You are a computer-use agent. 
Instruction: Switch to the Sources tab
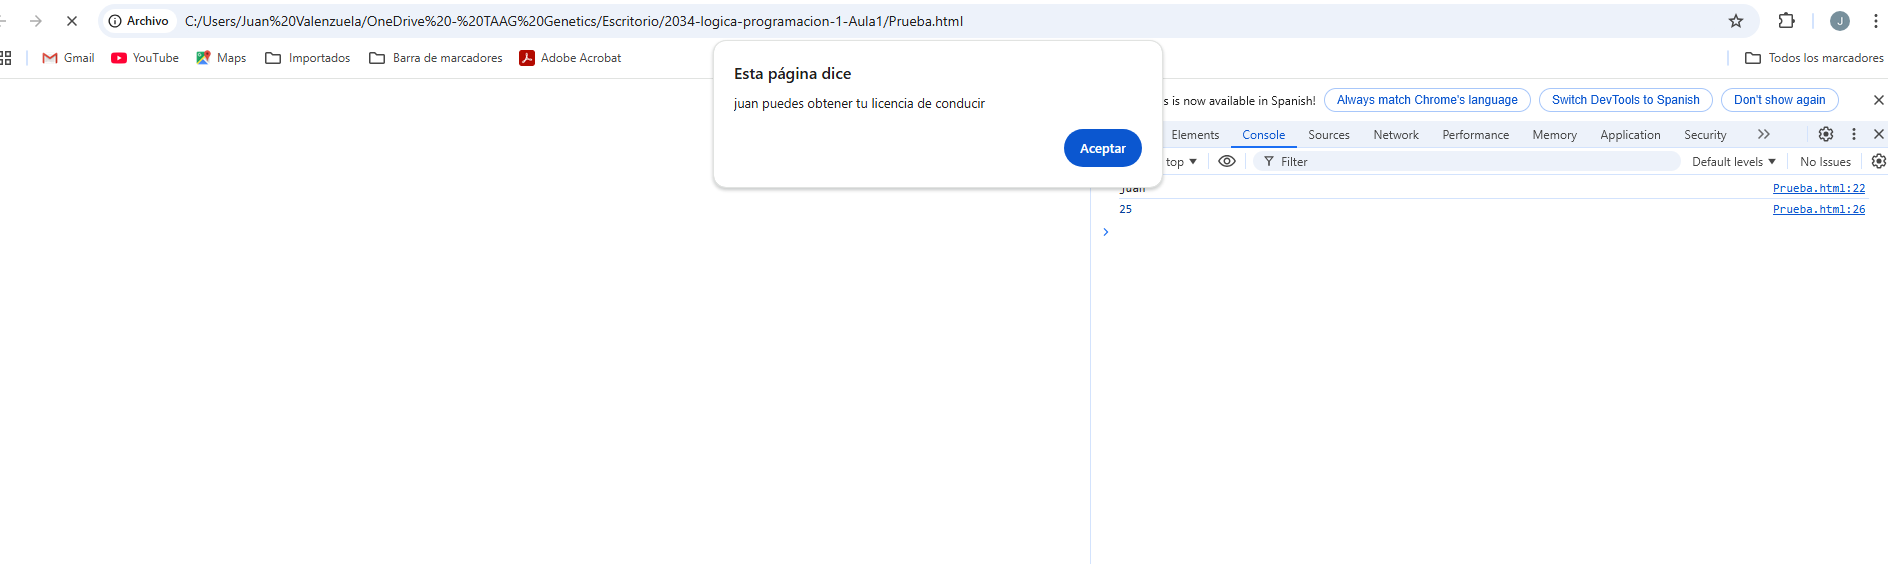1328,135
